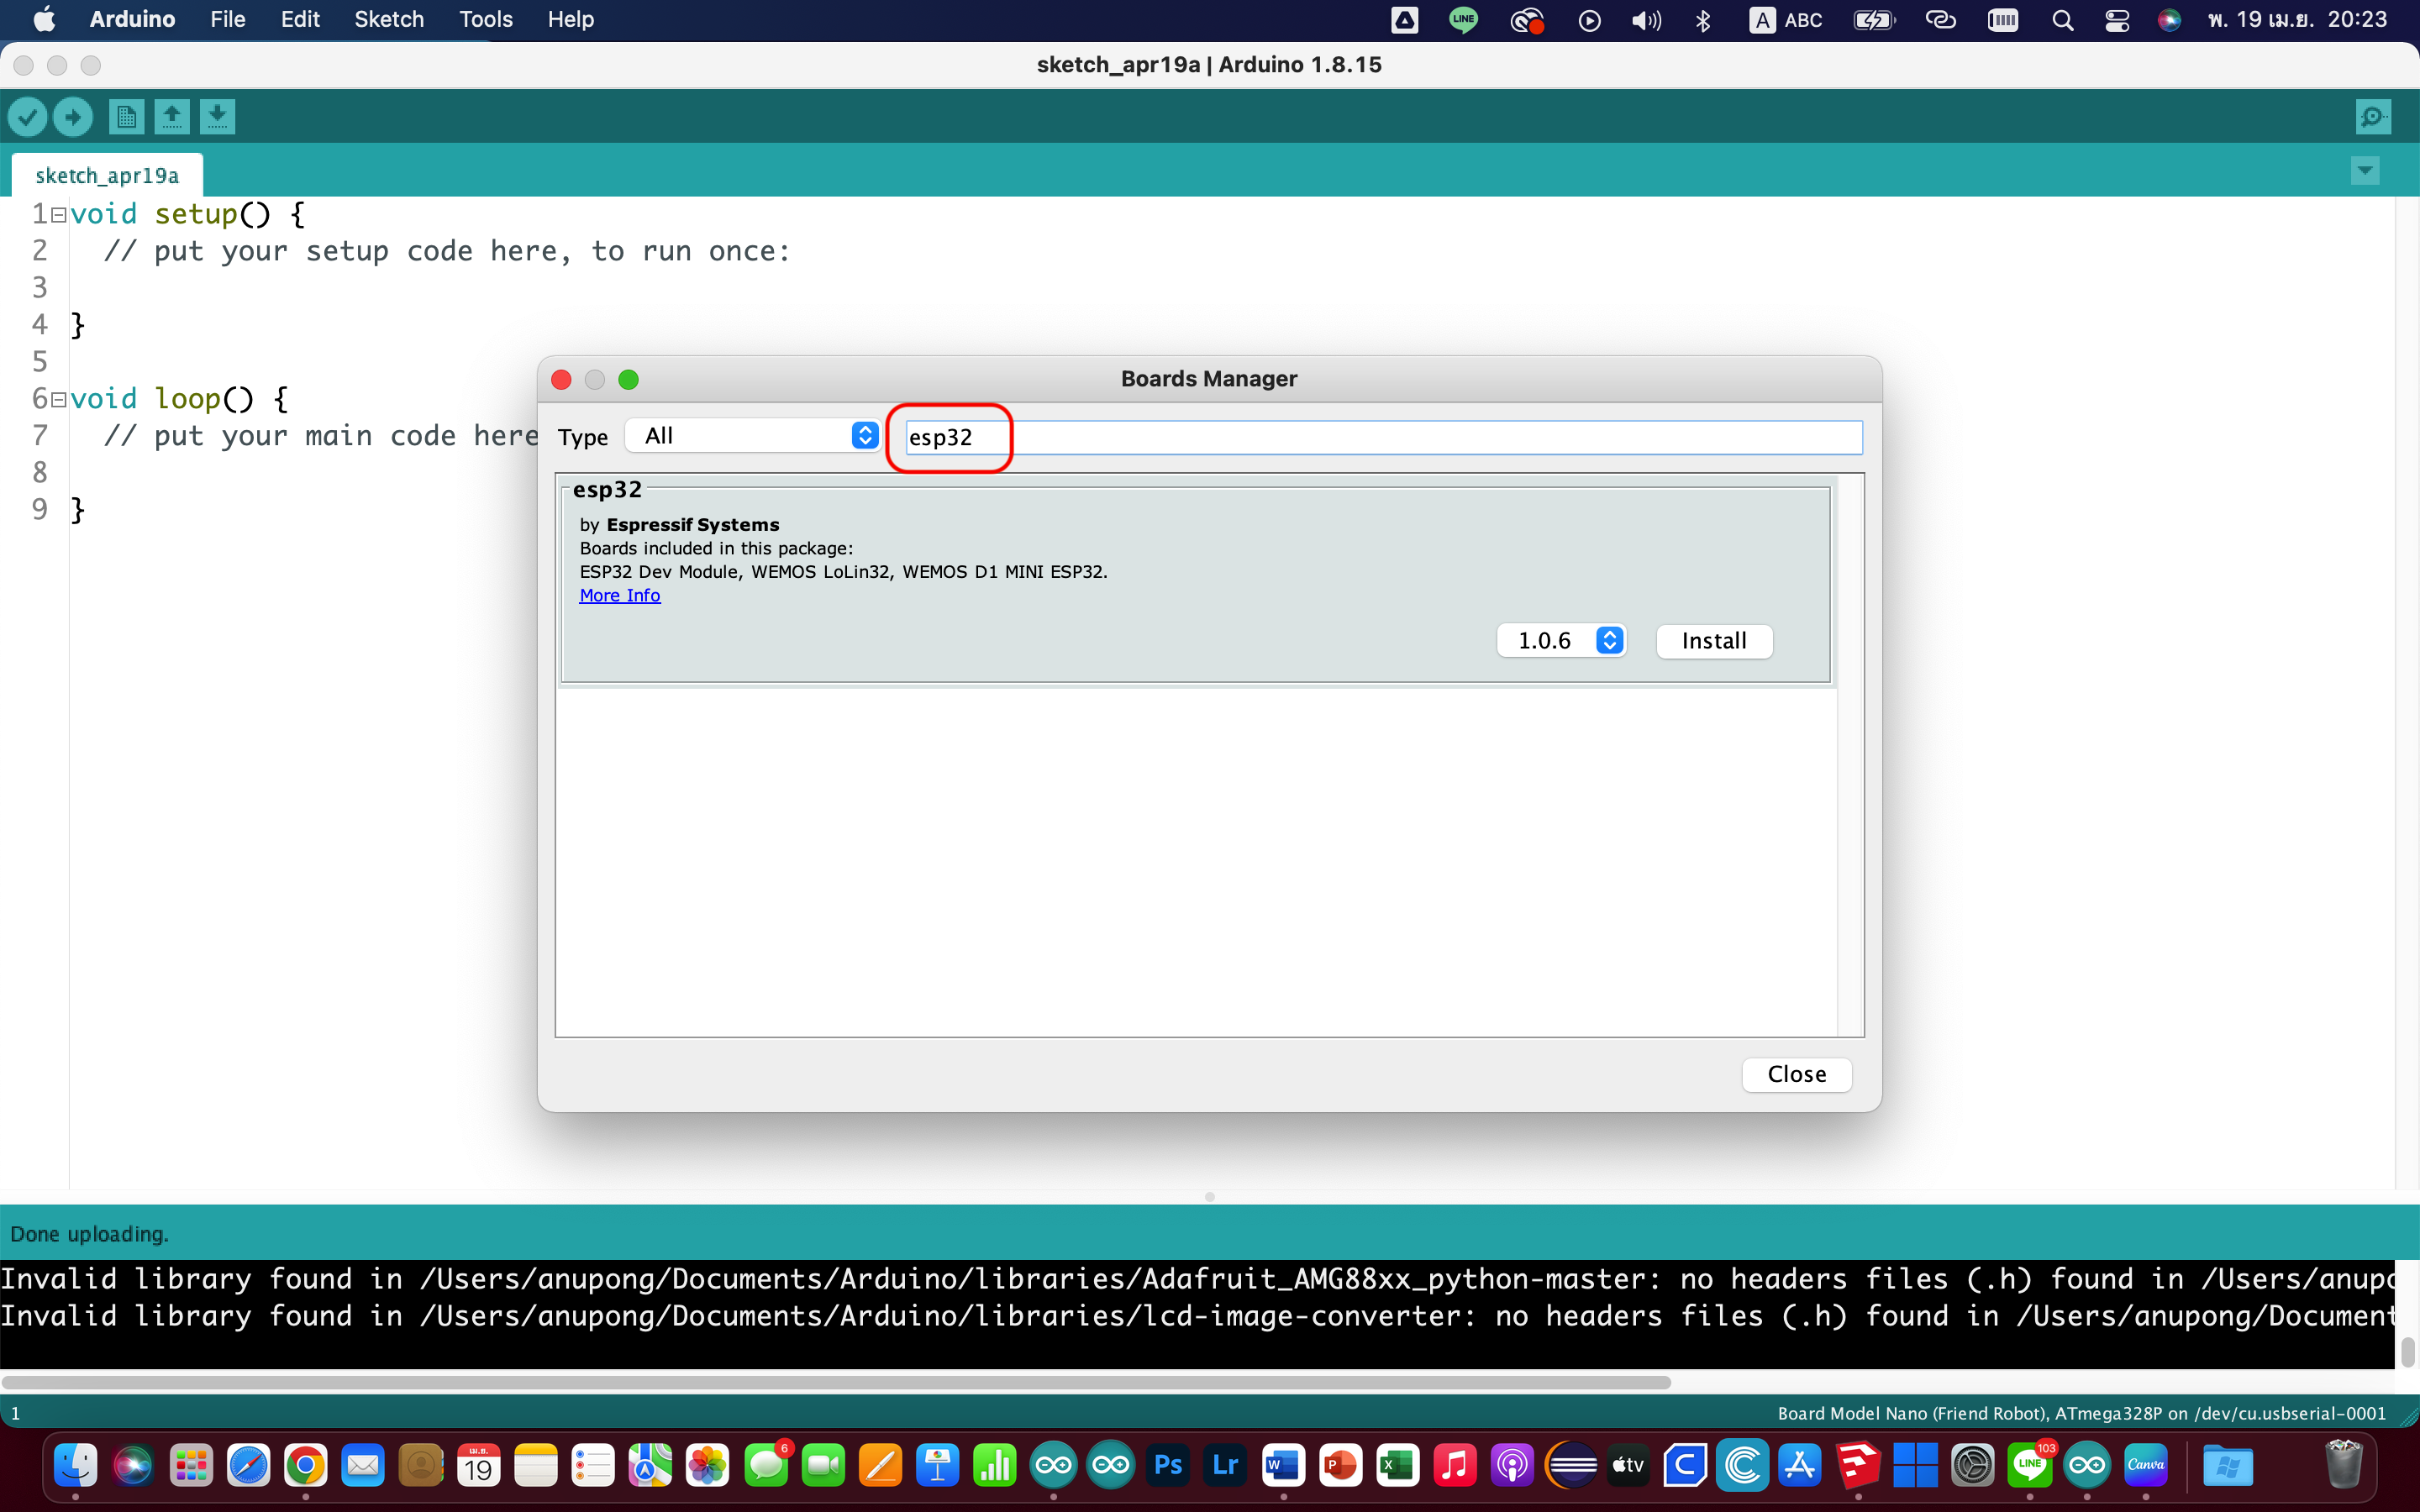
Task: Open Calendar from the Dock
Action: click(478, 1466)
